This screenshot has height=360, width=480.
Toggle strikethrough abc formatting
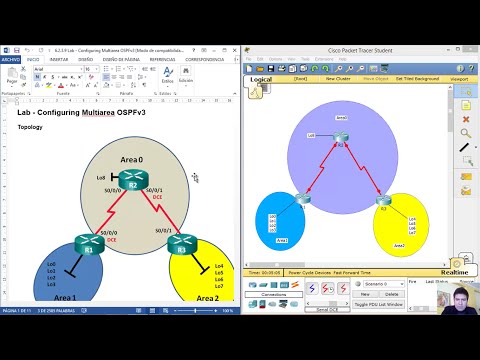64,77
